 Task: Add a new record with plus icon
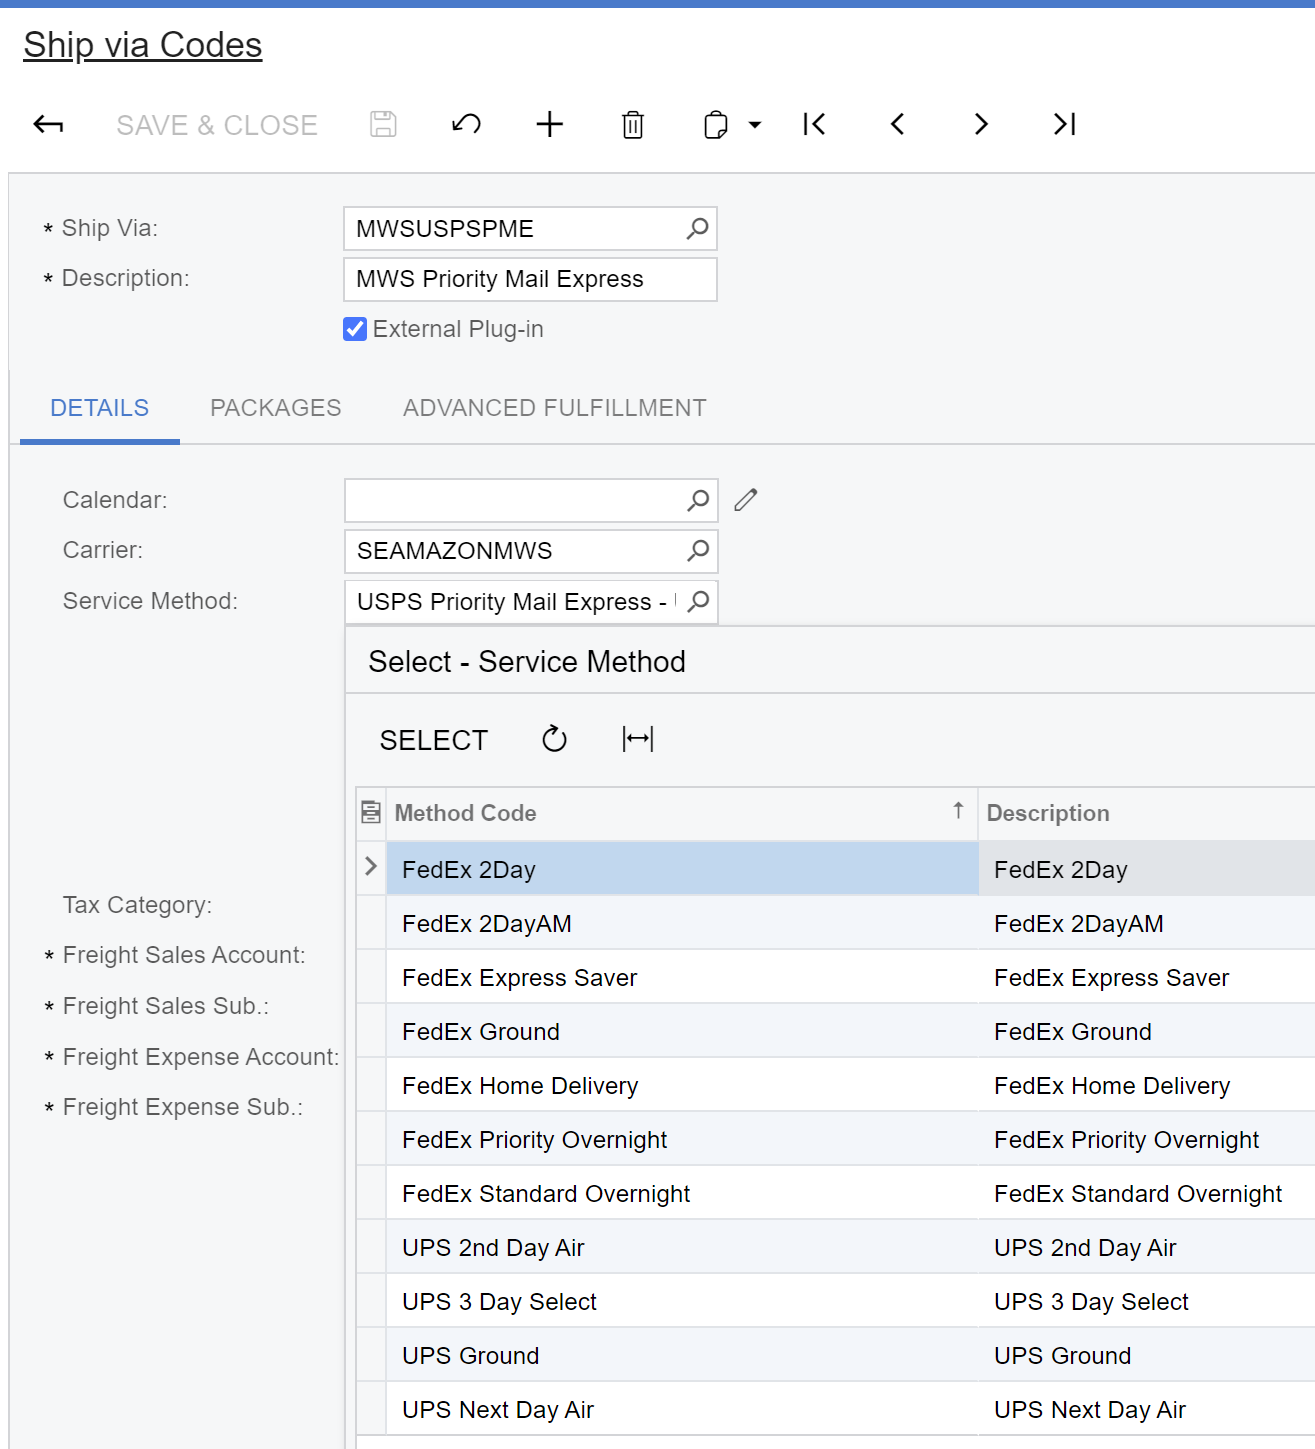(550, 125)
